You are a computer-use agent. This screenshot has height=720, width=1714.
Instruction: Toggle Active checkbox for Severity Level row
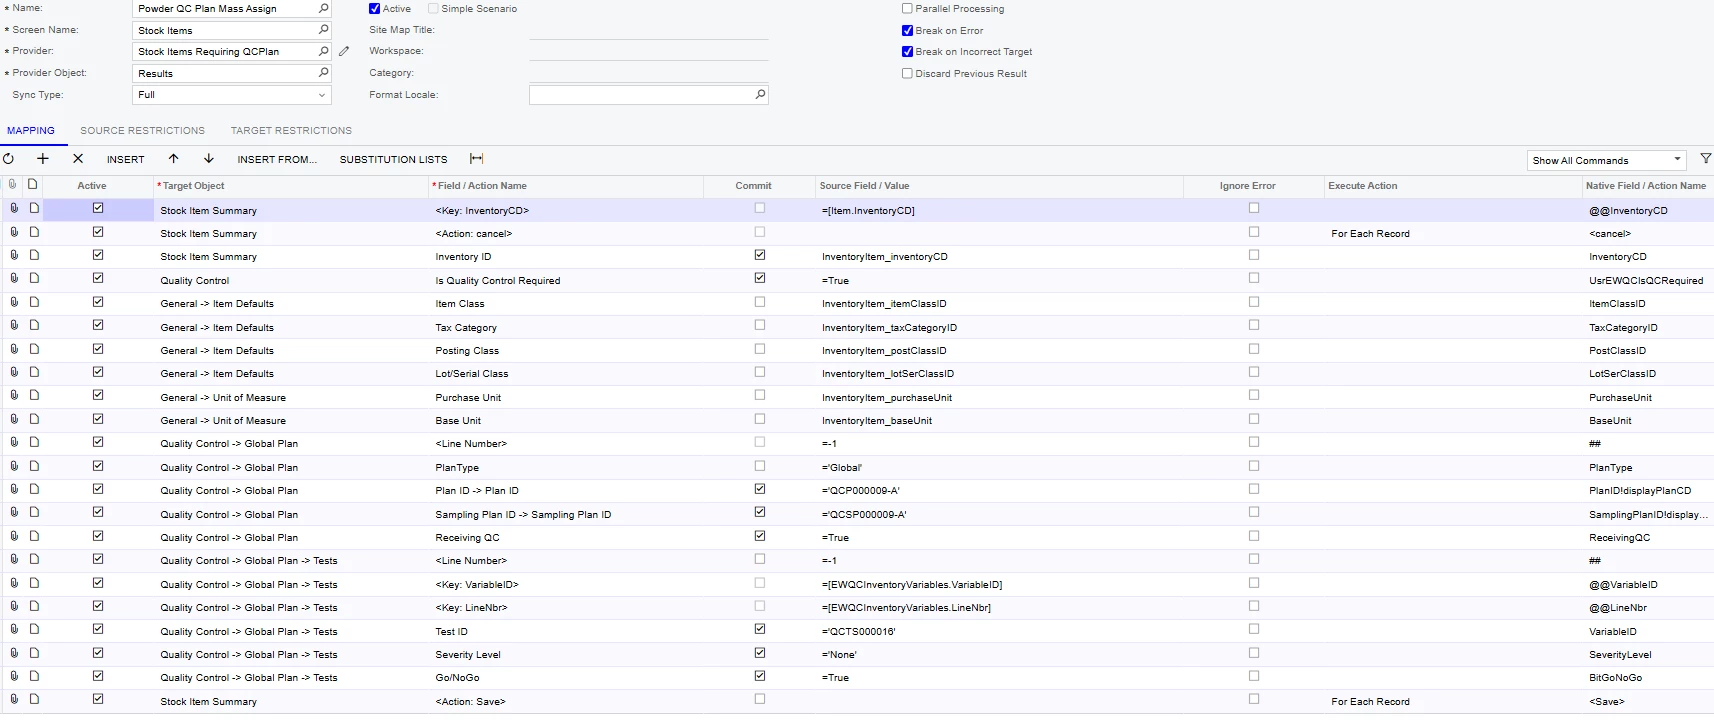pyautogui.click(x=98, y=653)
